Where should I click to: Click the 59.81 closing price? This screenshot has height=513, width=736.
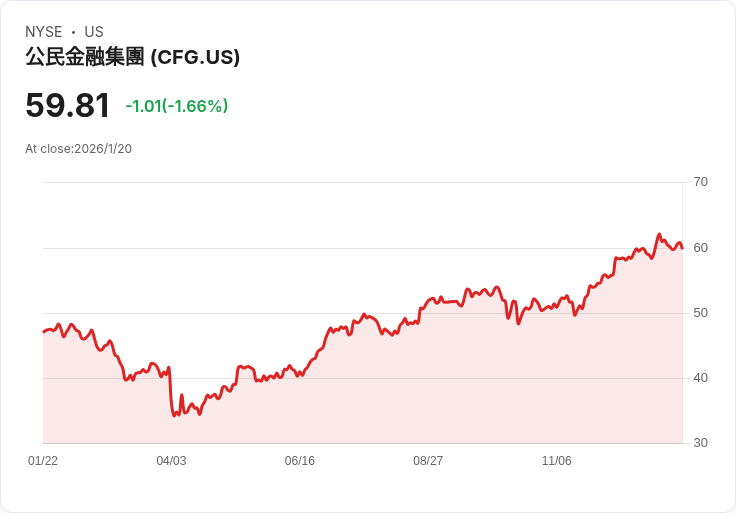pyautogui.click(x=68, y=106)
